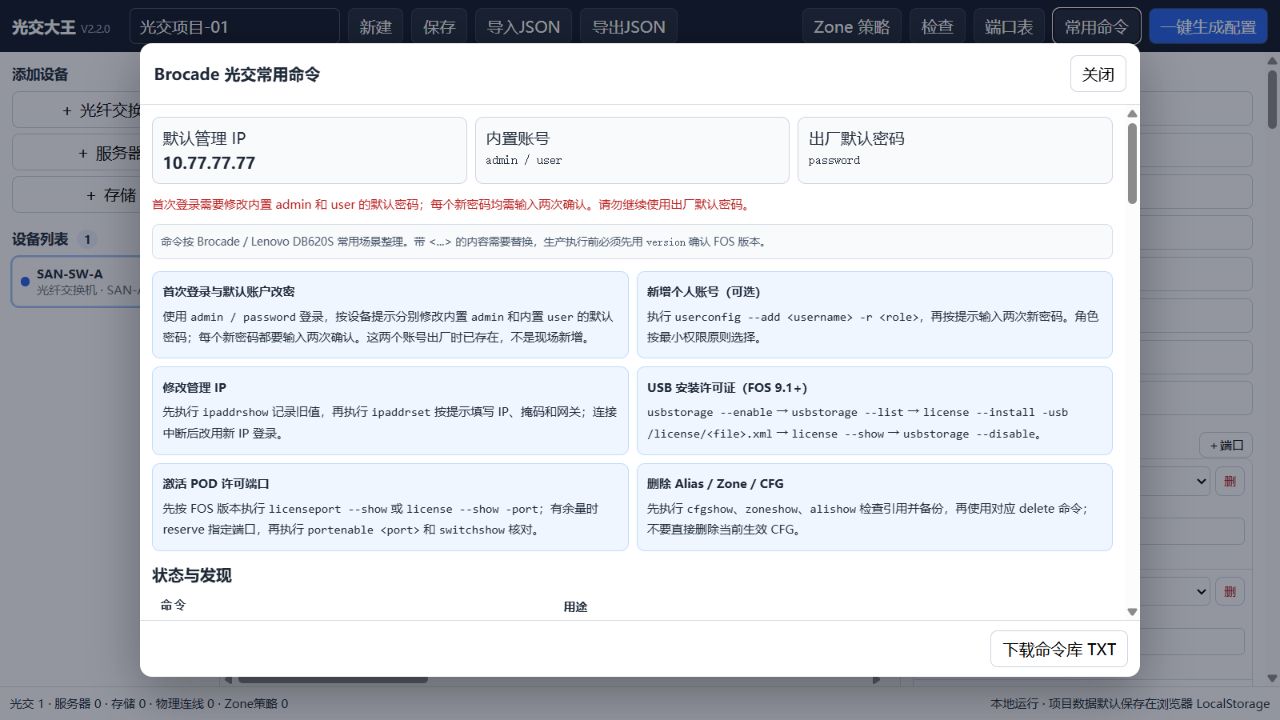Click the Brocade 光交常用命令 dialog title
1280x720 pixels.
(x=237, y=74)
